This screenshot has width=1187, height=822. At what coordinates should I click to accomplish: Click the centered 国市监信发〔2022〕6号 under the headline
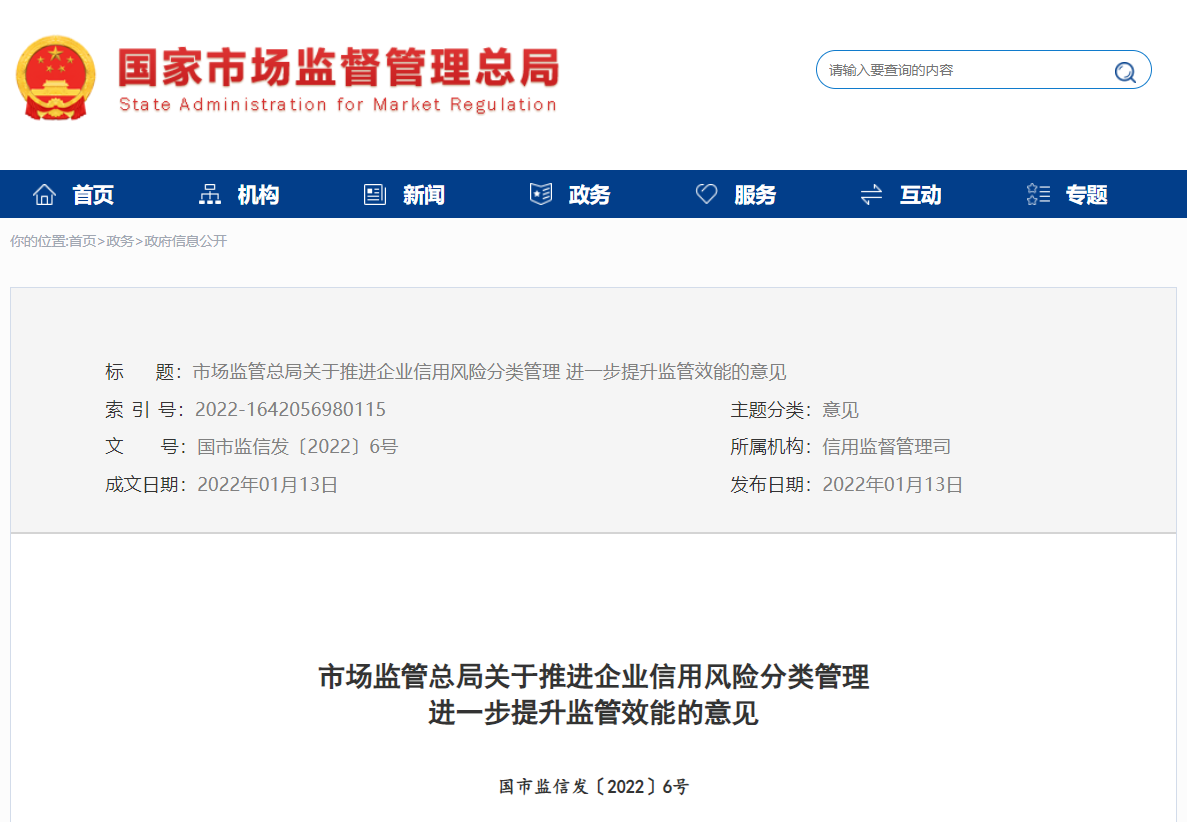pos(594,786)
